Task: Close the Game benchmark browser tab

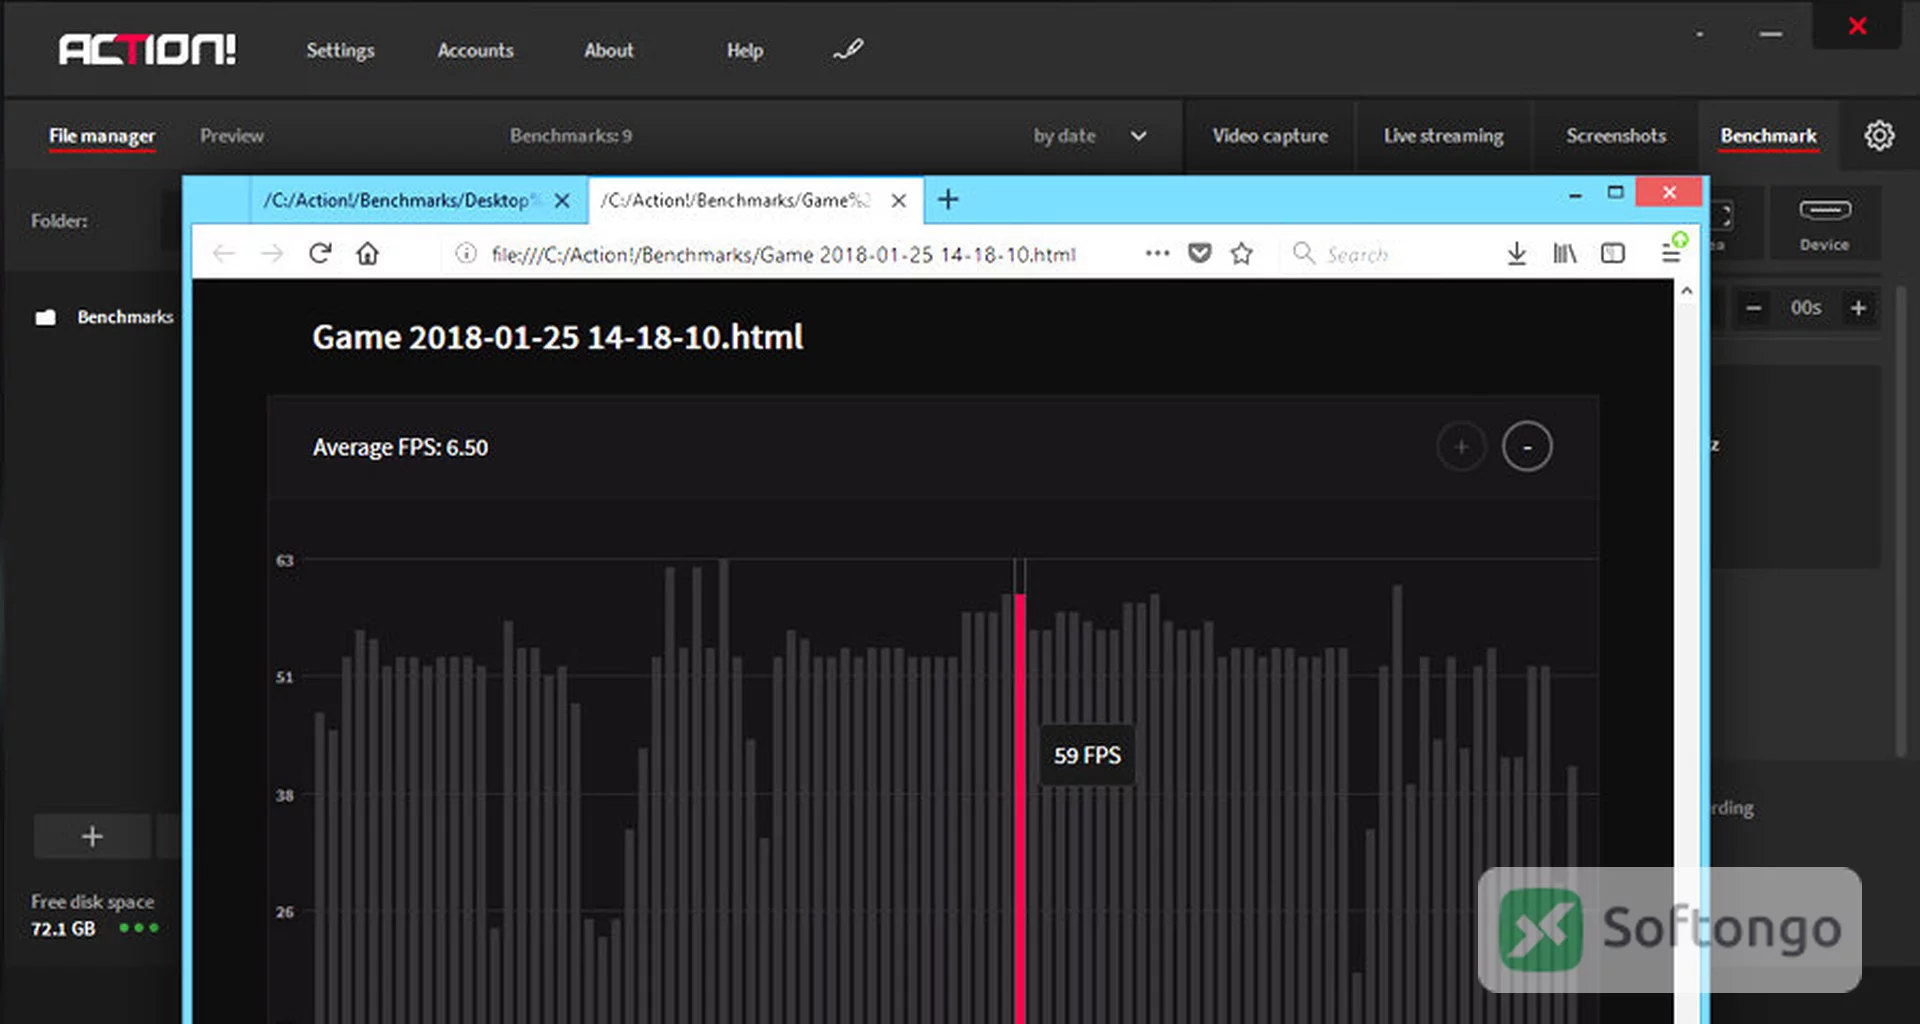Action: [899, 201]
